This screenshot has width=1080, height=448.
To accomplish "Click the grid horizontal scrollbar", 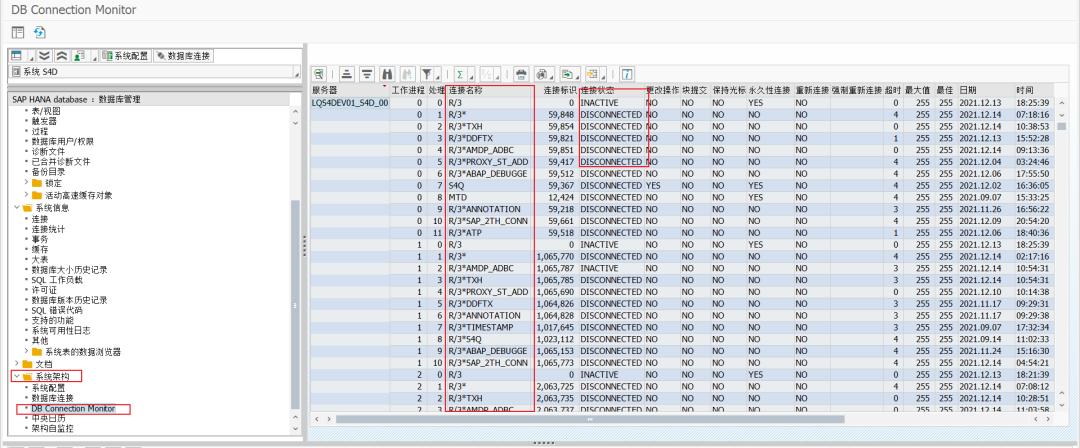I will pos(590,418).
